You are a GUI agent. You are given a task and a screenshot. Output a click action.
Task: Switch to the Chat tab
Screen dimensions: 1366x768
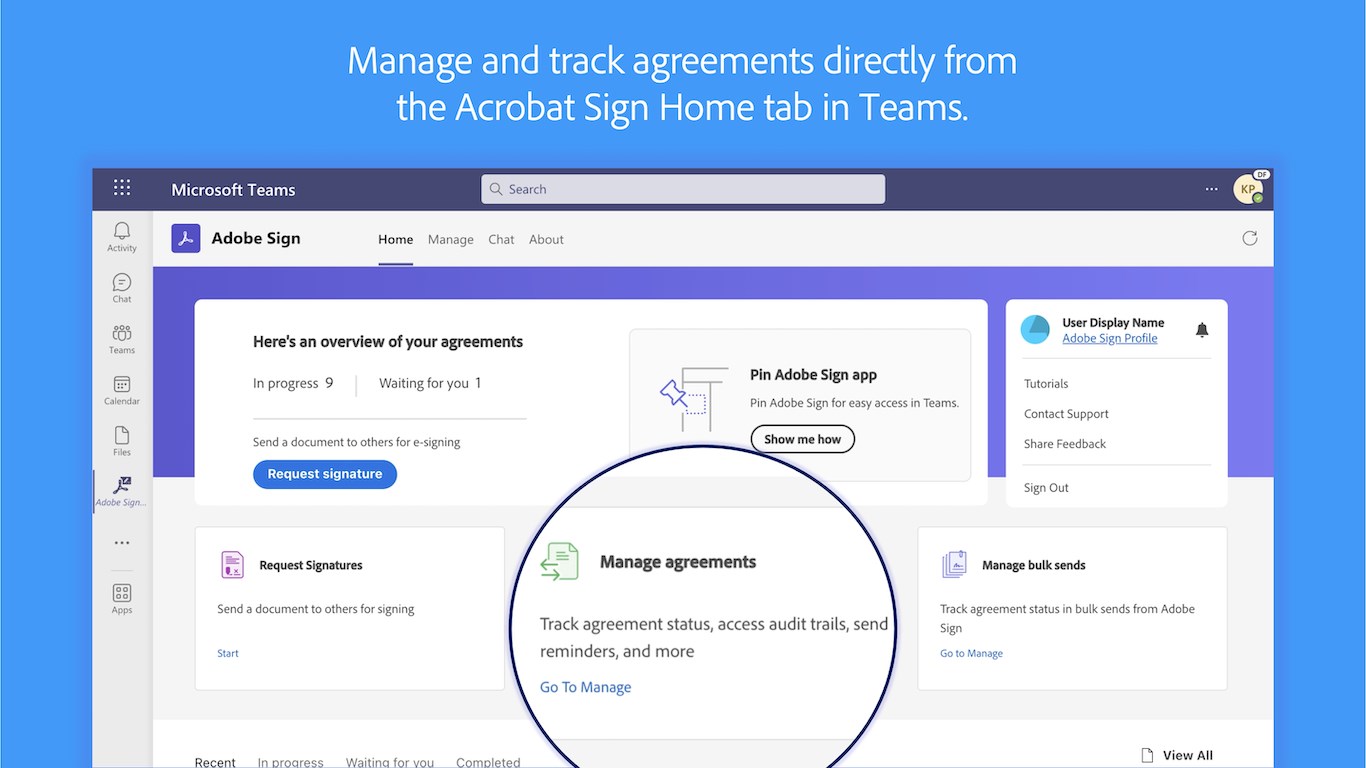pos(501,239)
